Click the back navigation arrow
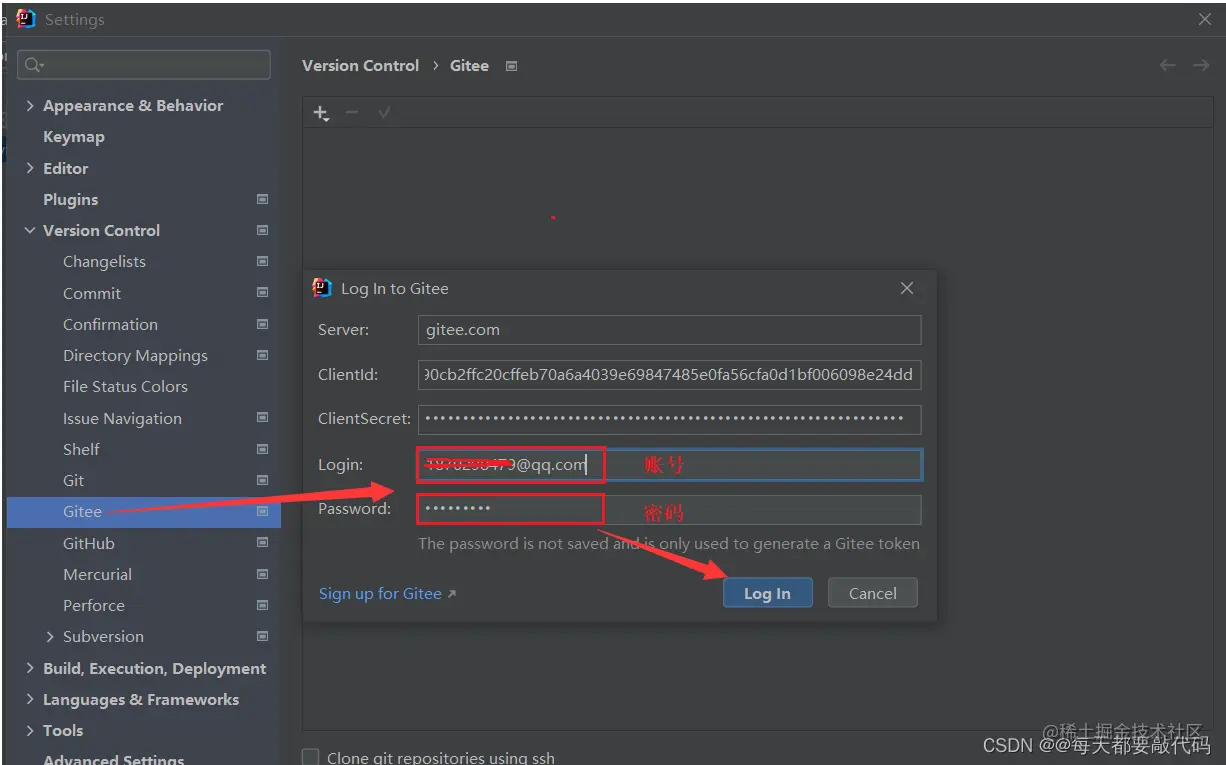This screenshot has width=1226, height=765. [x=1167, y=65]
